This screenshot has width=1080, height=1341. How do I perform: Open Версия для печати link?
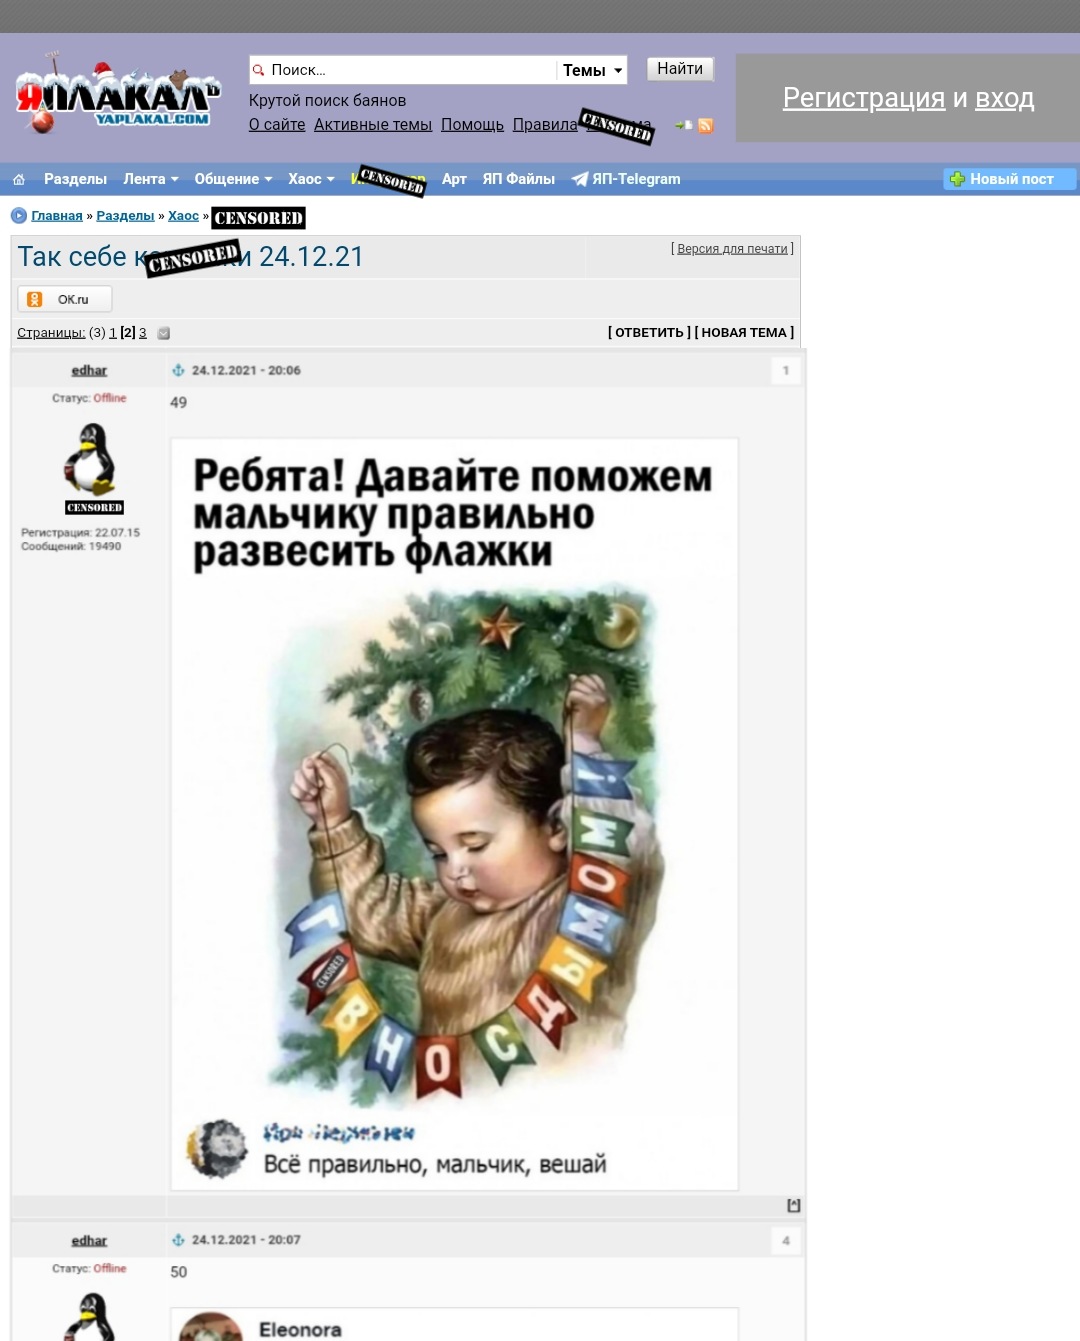coord(732,249)
